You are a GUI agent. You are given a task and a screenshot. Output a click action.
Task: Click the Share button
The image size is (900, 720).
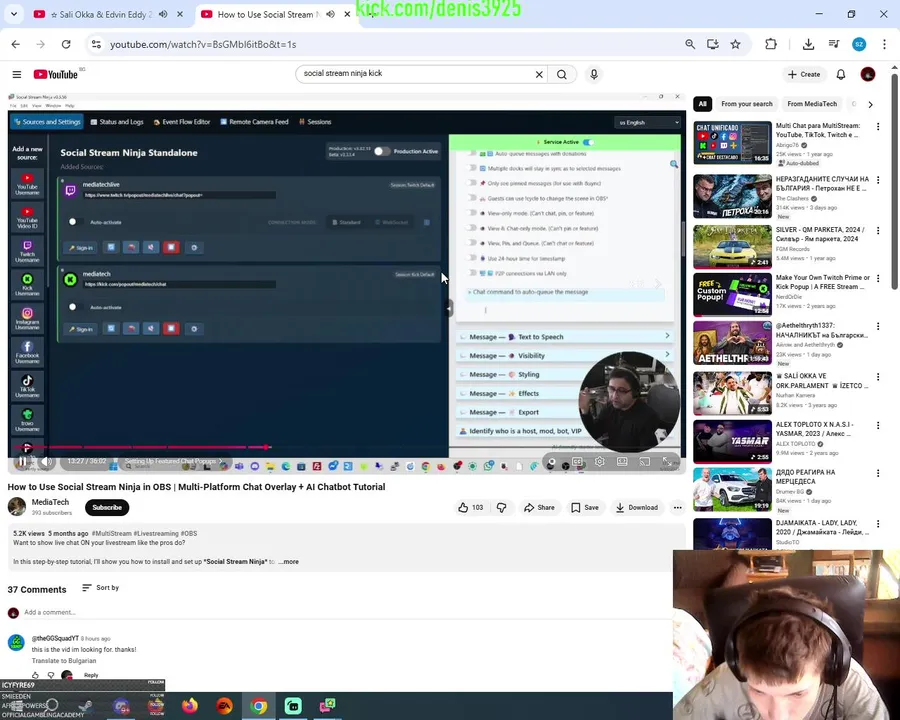tap(540, 508)
